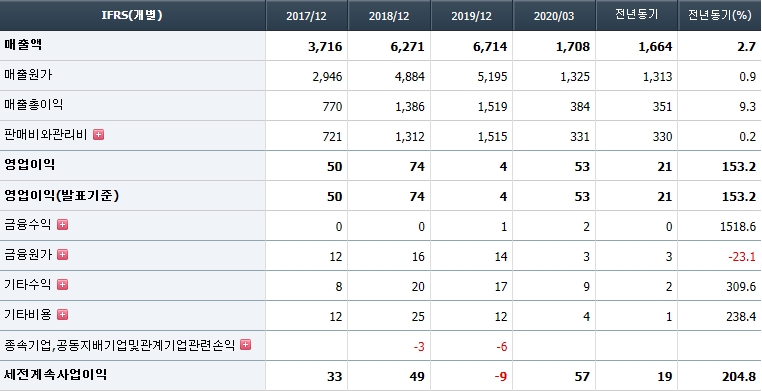
Task: Click 매출액 전년동기 value 1,664
Action: click(655, 47)
